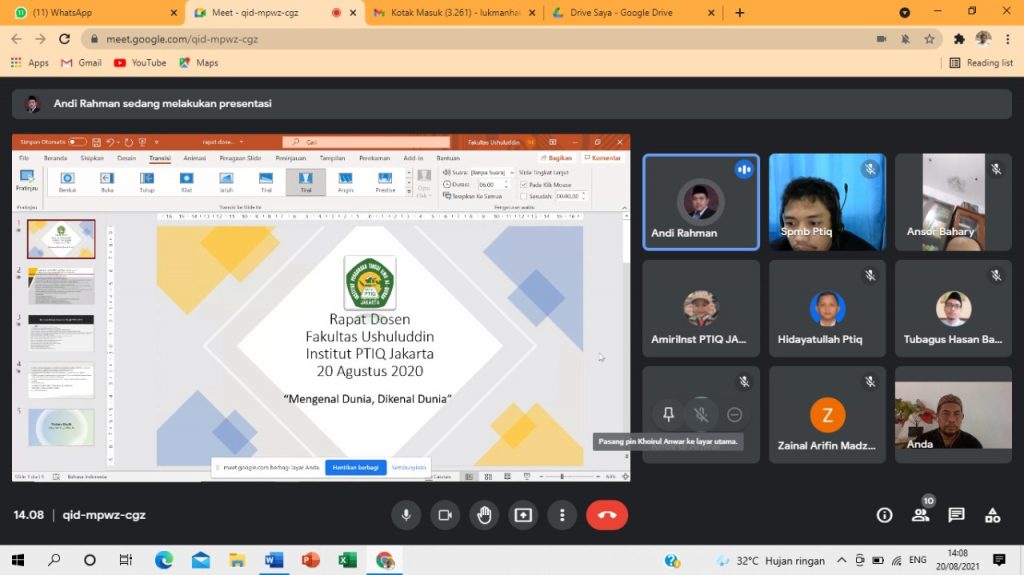Open Excel from the taskbar

347,560
